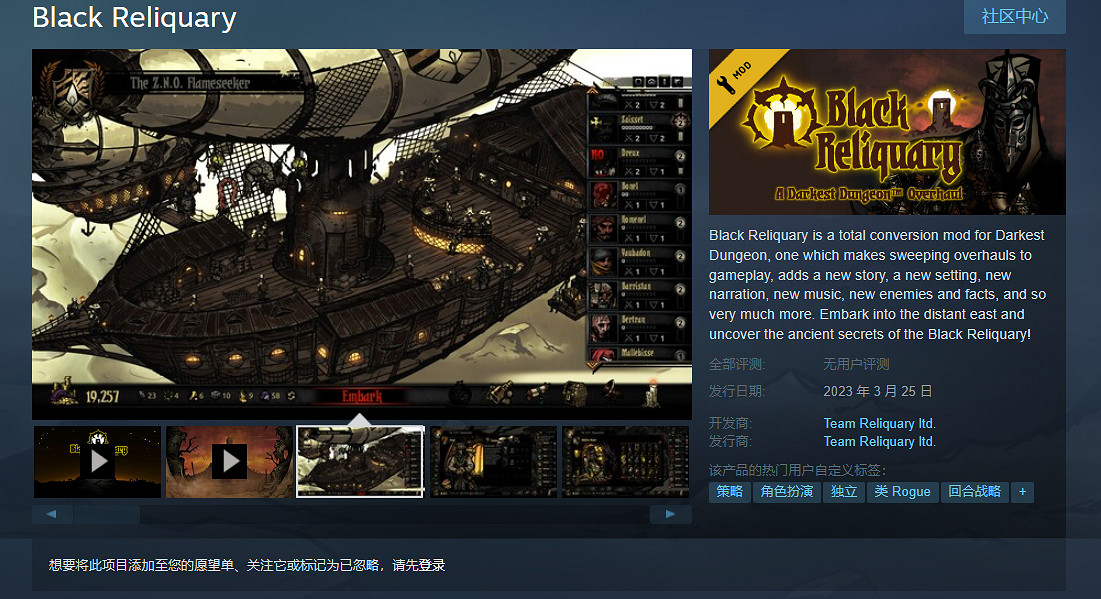Select the 独立 tag
Screen dimensions: 1101x599
pos(844,492)
